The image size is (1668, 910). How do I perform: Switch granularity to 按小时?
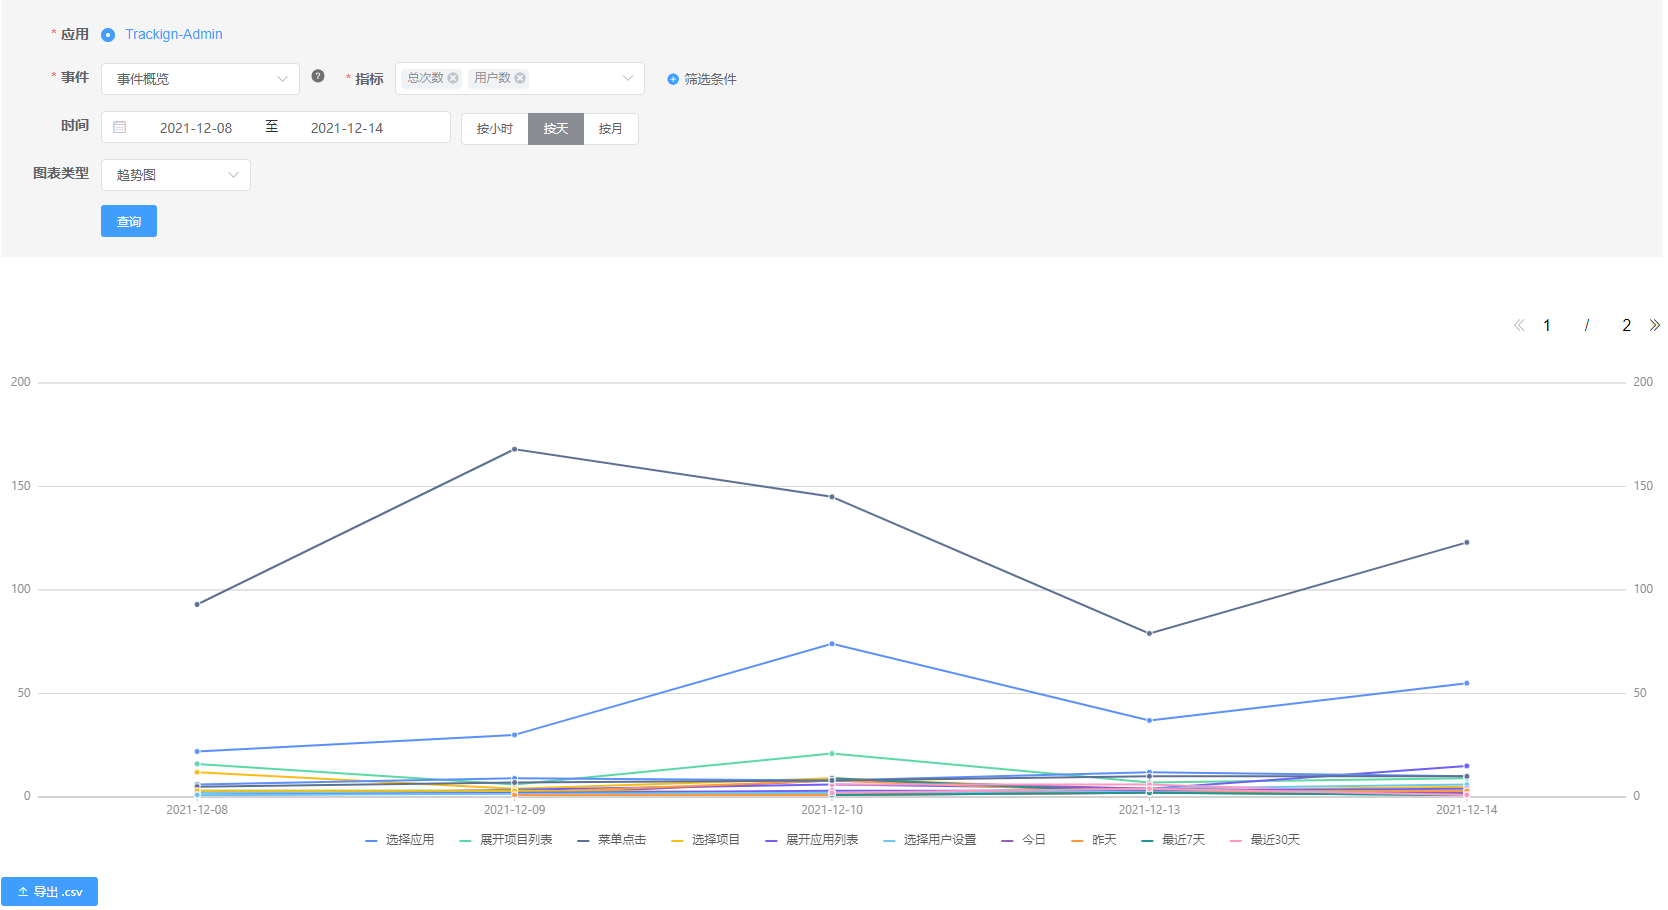pyautogui.click(x=495, y=129)
